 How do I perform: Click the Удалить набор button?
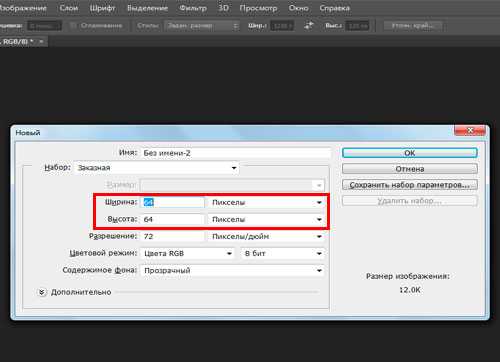(410, 201)
